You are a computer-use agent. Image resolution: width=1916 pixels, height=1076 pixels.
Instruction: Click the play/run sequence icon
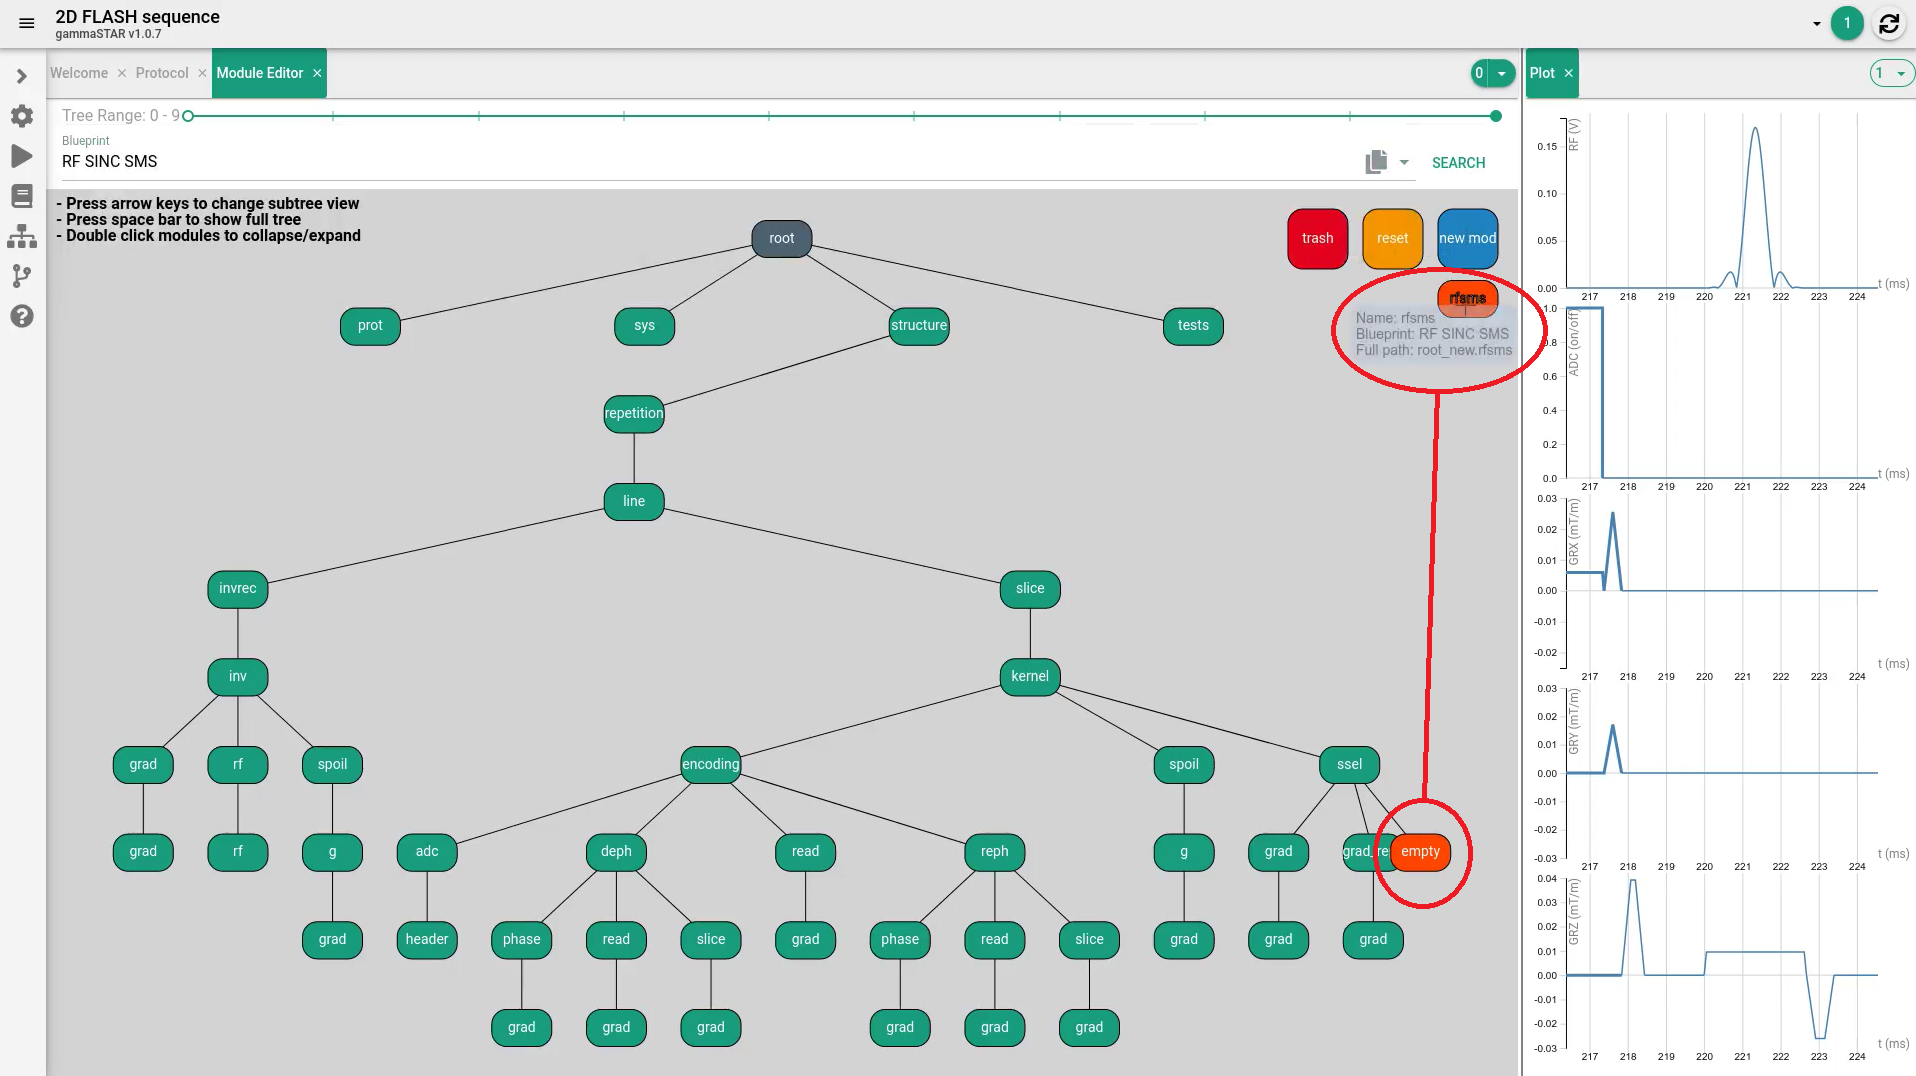22,156
